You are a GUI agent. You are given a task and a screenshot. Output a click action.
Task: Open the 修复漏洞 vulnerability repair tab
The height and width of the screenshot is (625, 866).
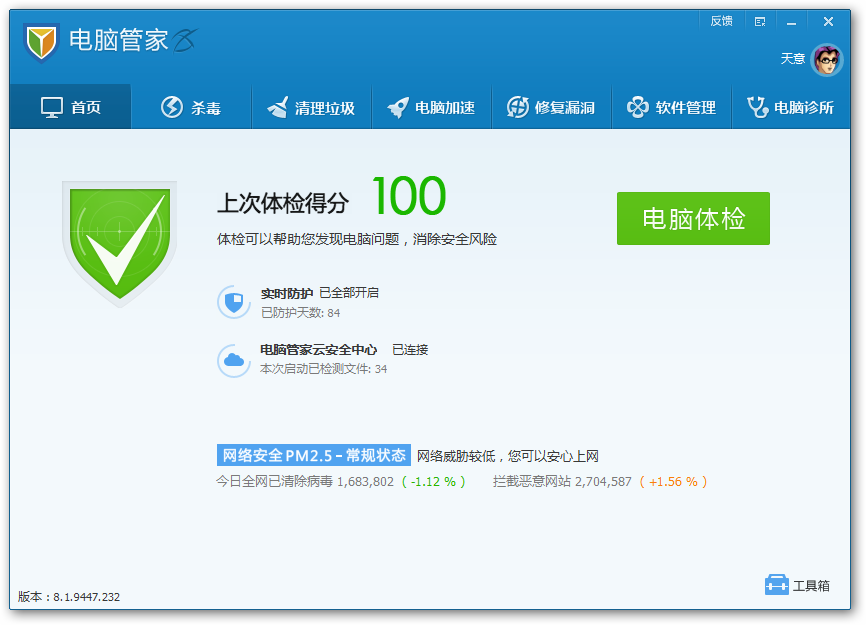pyautogui.click(x=551, y=107)
